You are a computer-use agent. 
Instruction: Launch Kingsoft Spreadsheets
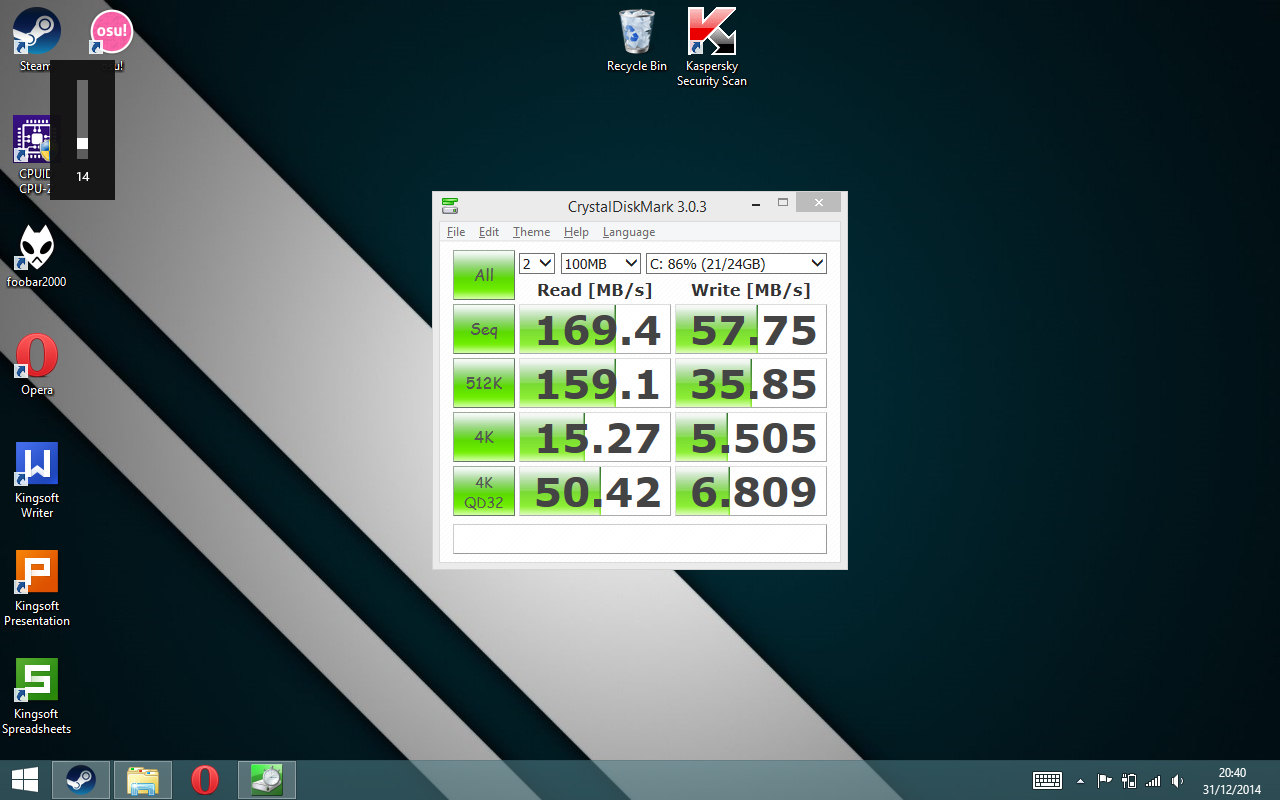coord(37,696)
